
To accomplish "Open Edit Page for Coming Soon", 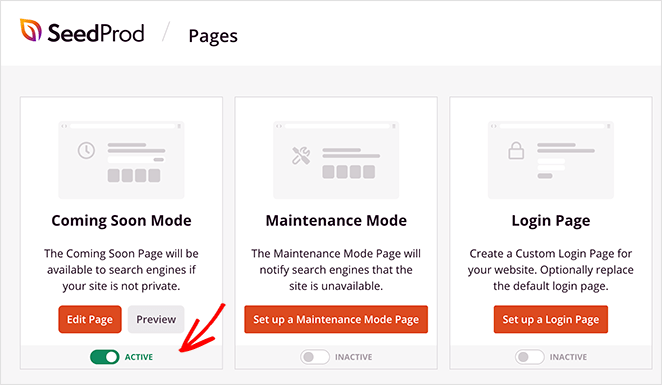I will 90,320.
